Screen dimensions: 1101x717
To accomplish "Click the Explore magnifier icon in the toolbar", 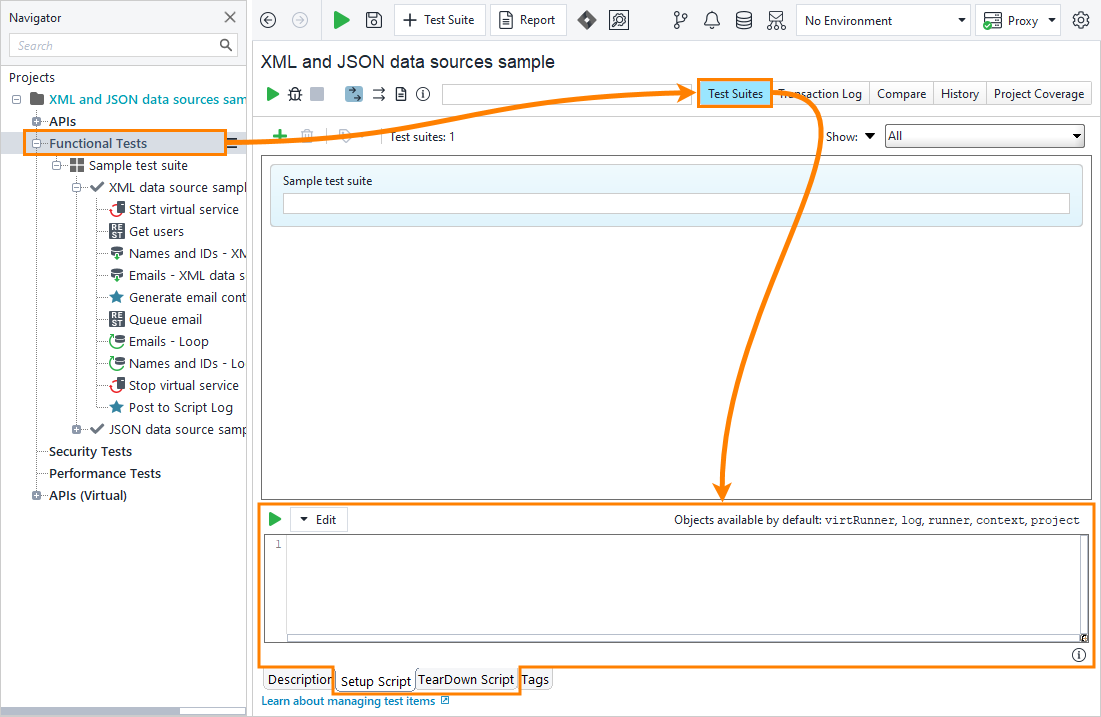I will [619, 19].
